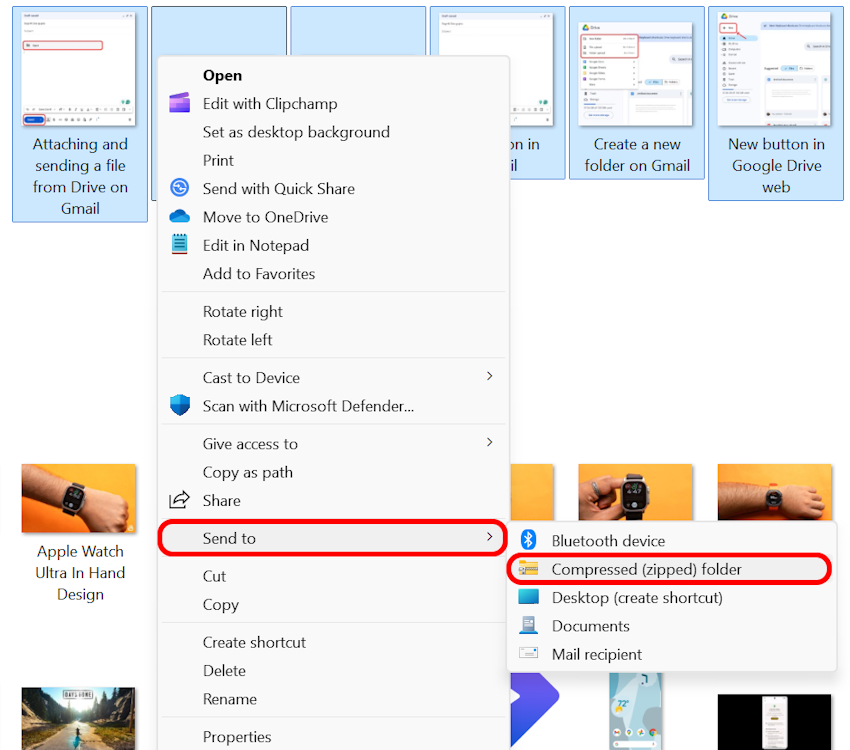This screenshot has width=850, height=750.
Task: Click the Quick Share icon
Action: tap(179, 188)
